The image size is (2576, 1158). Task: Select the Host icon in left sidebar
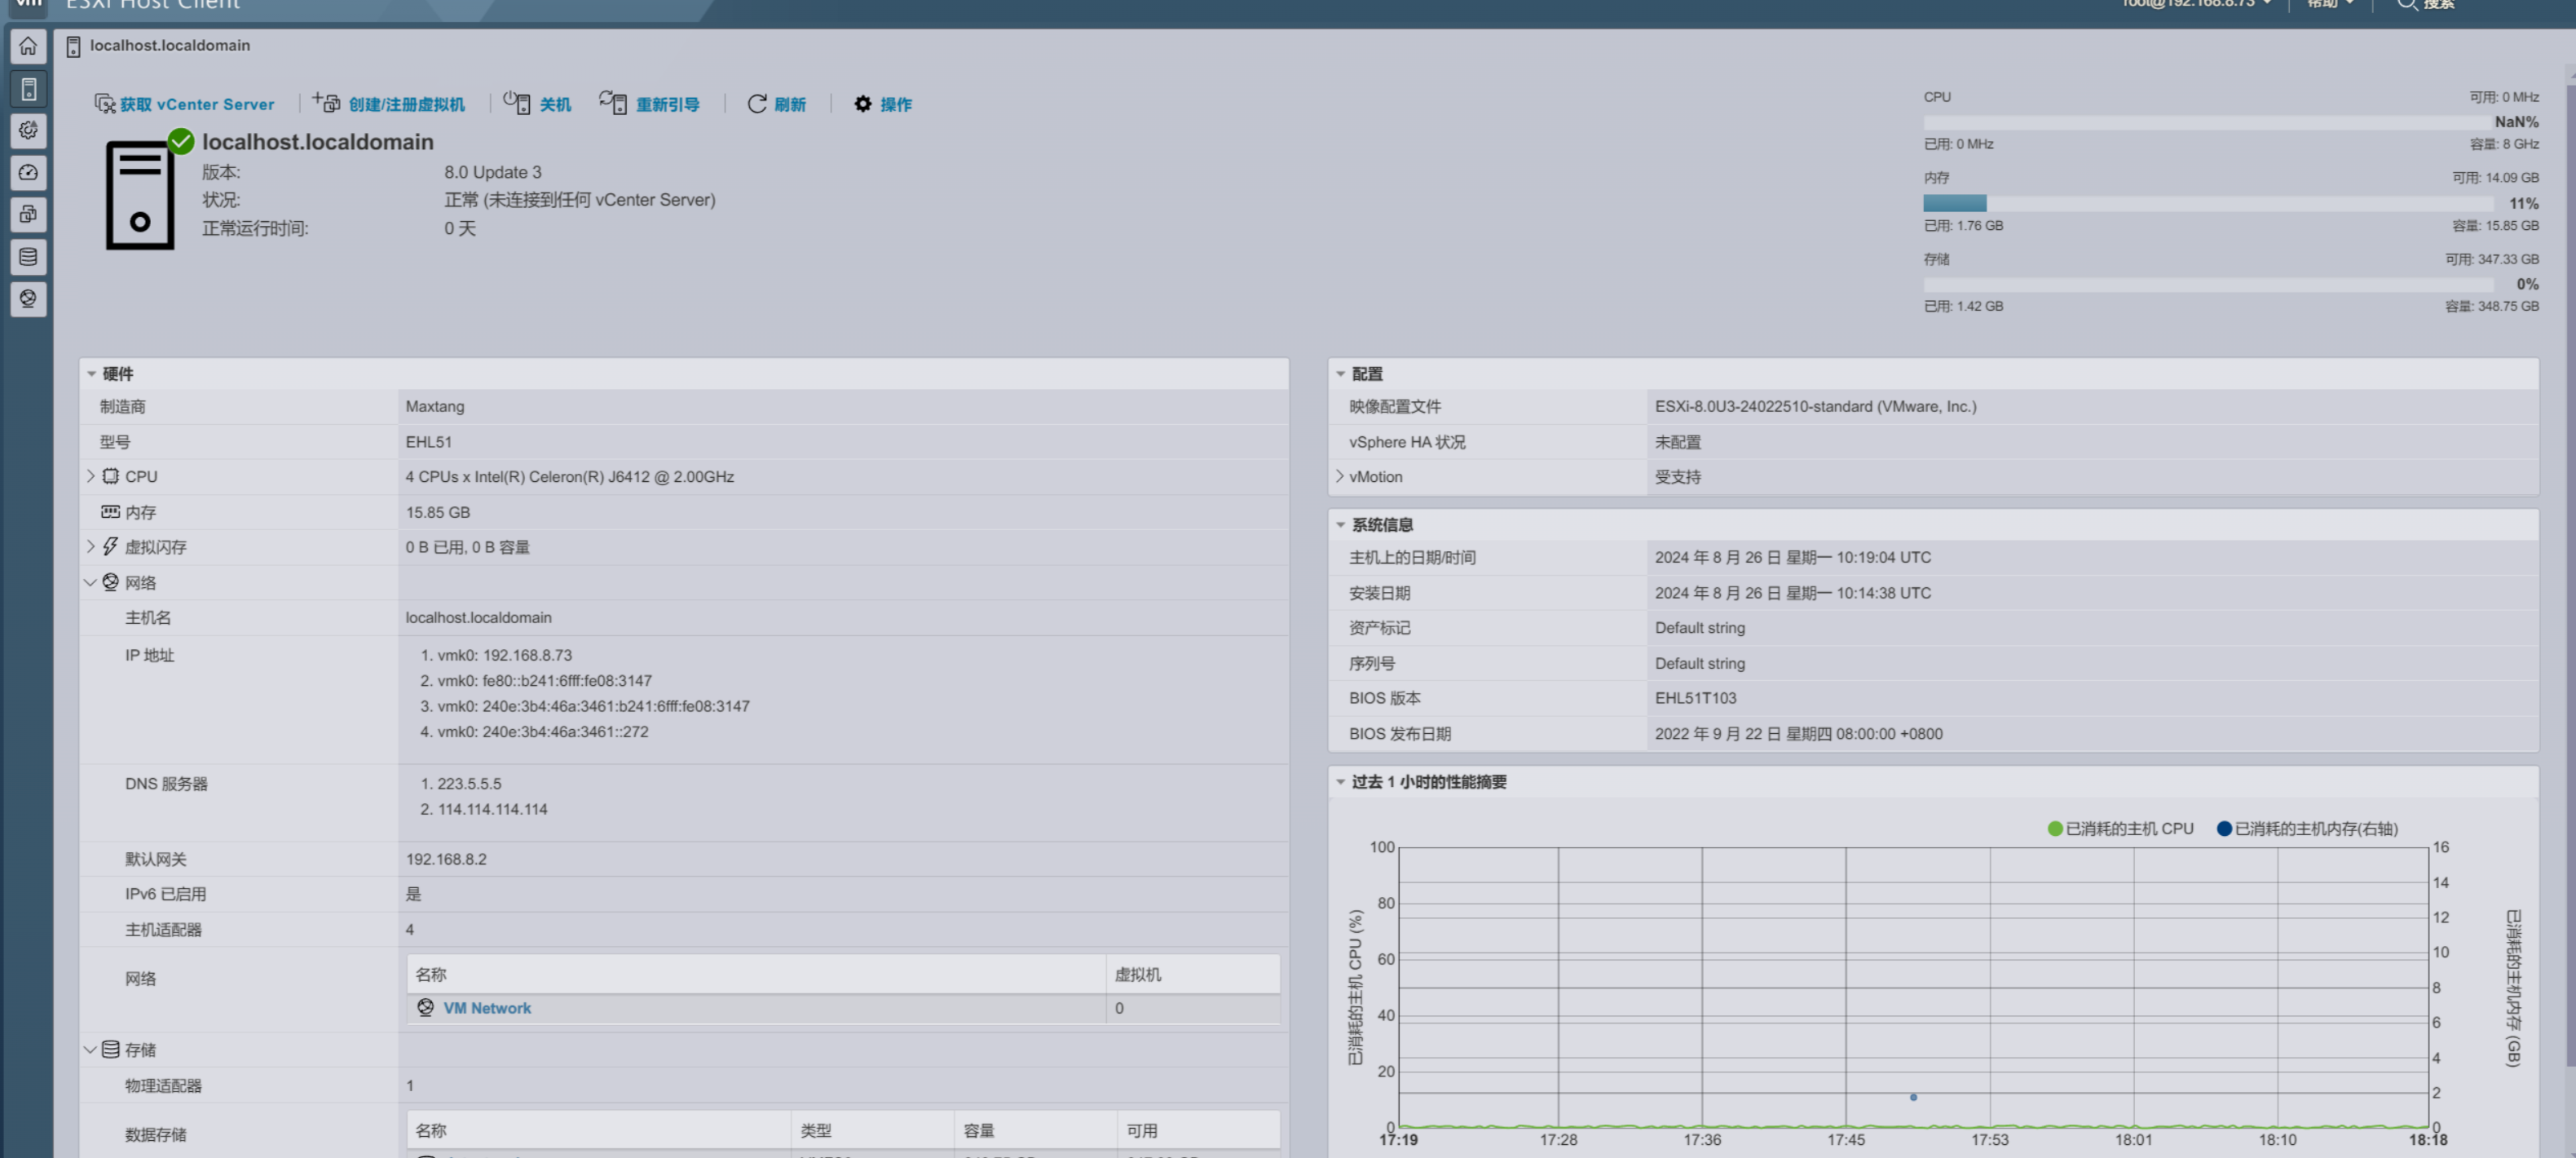click(28, 89)
